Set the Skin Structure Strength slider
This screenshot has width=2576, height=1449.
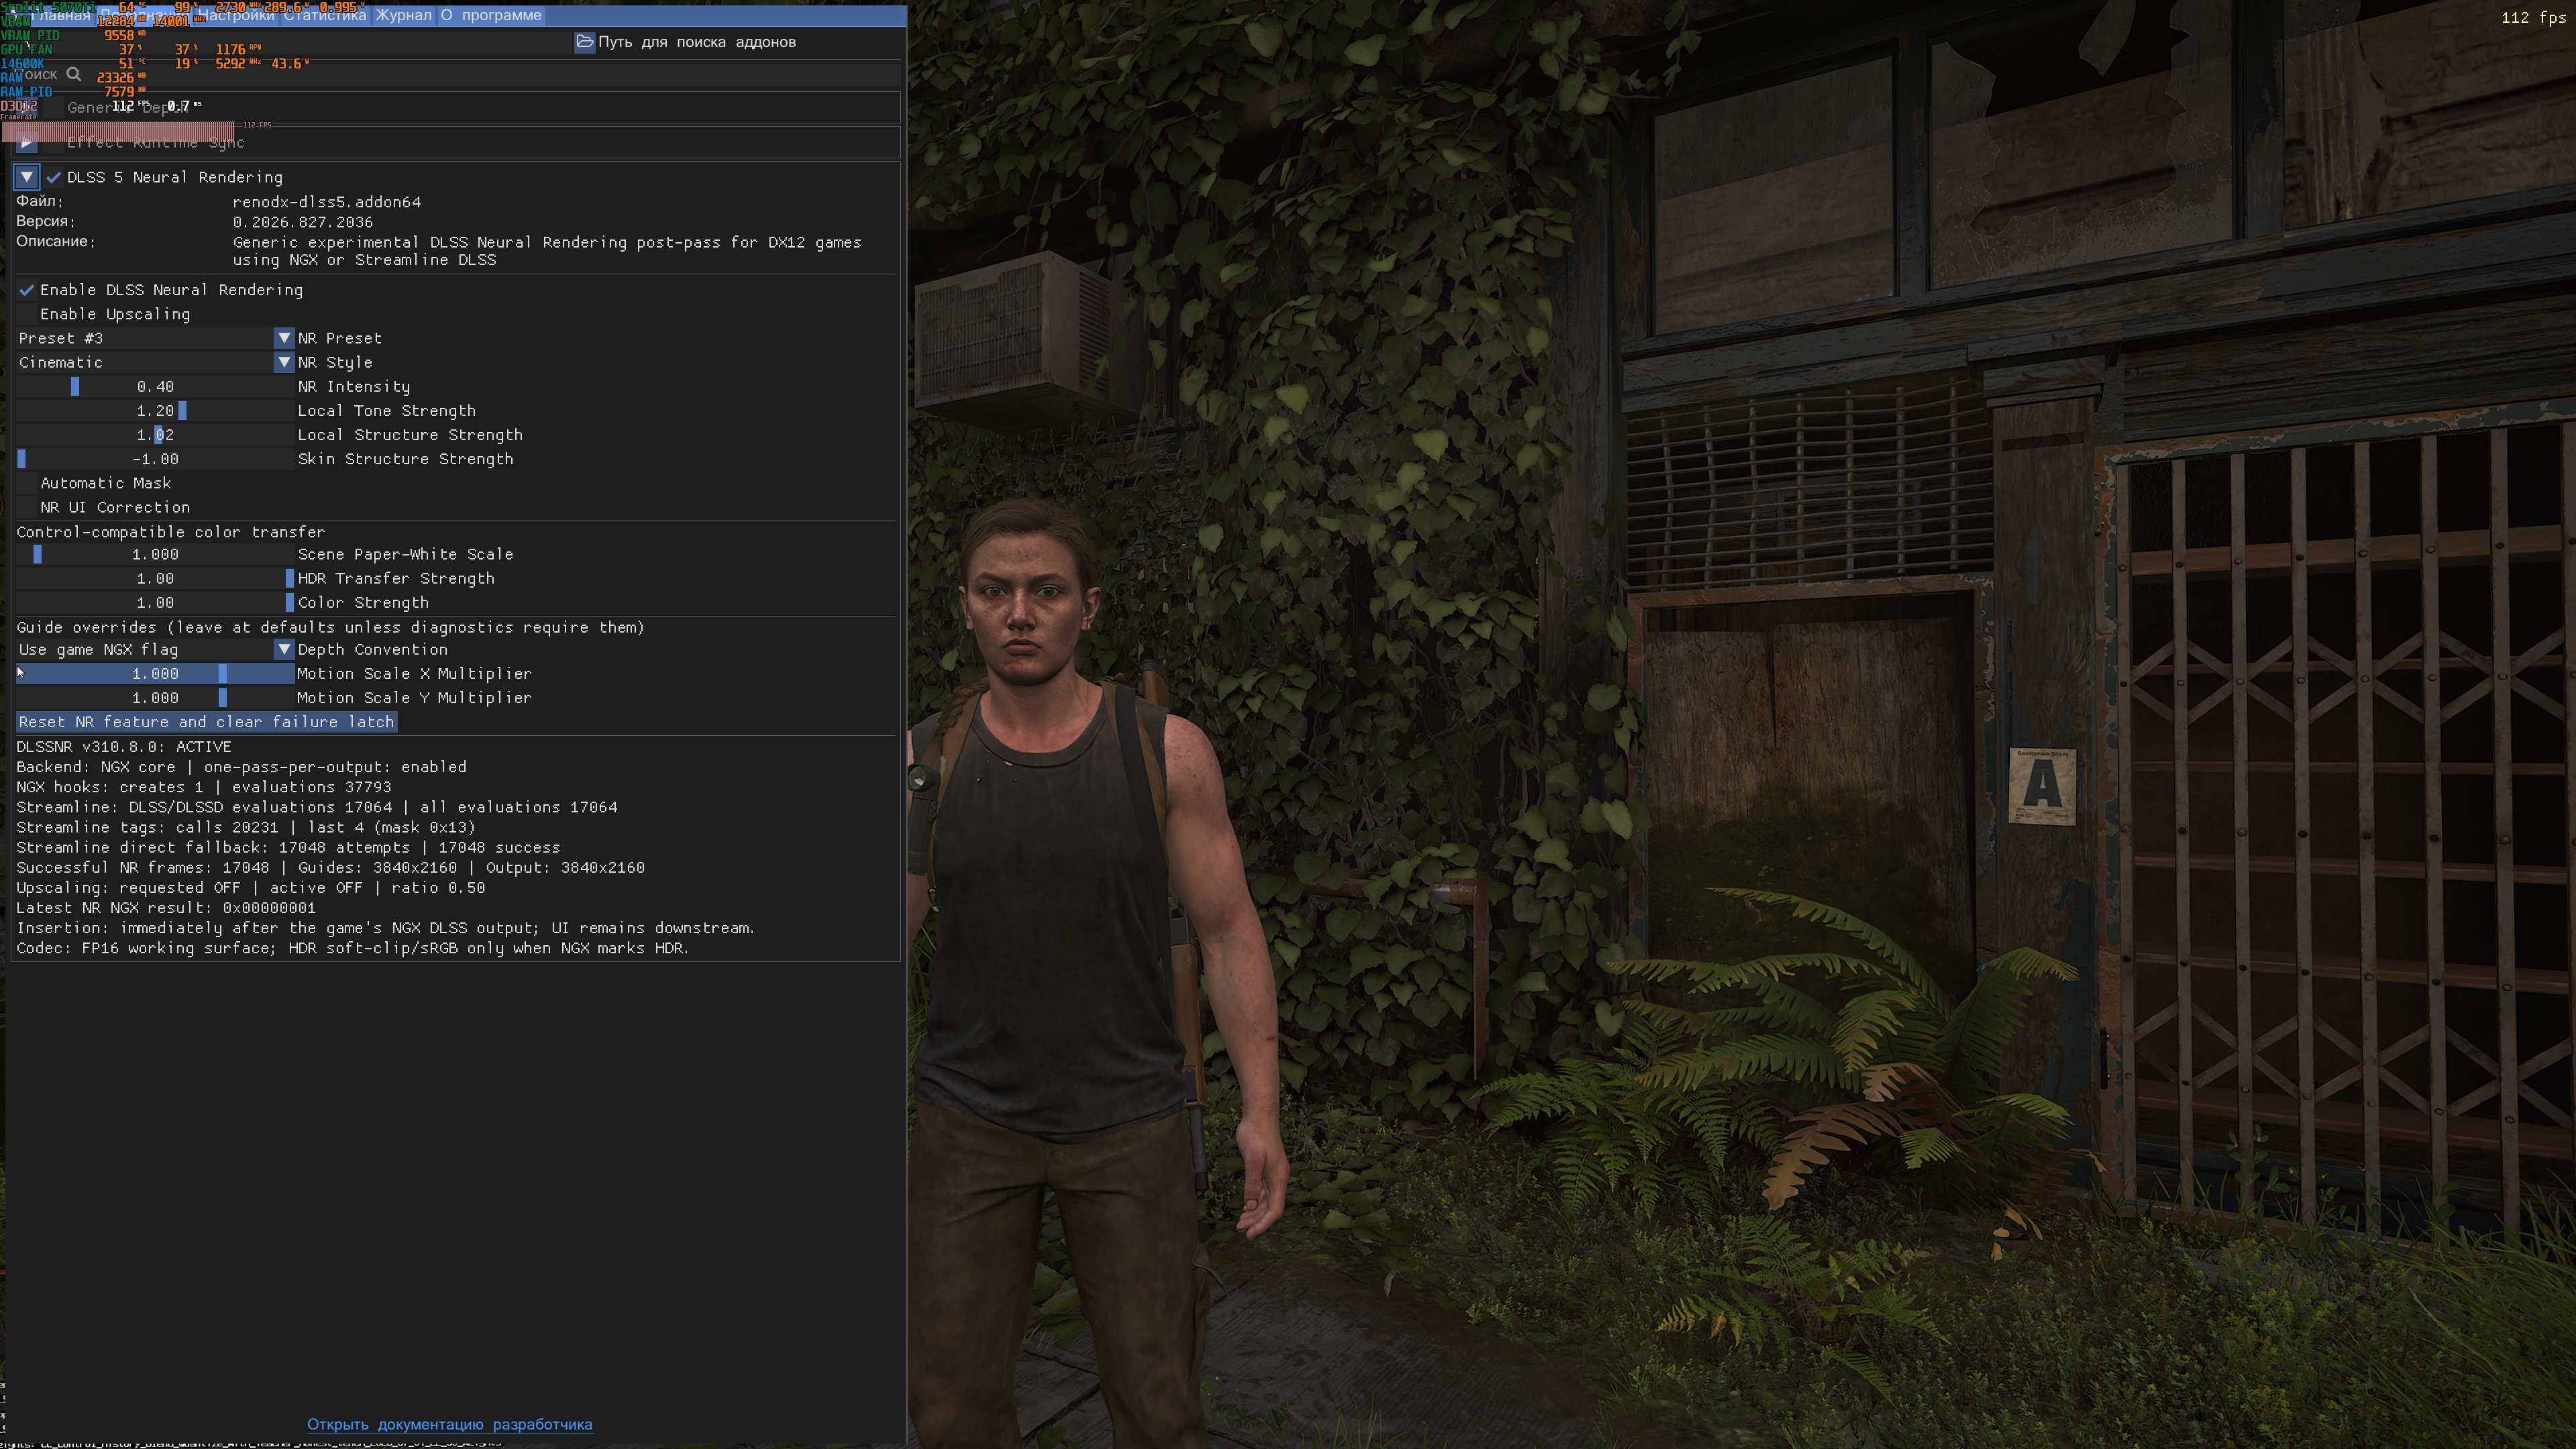coord(155,459)
